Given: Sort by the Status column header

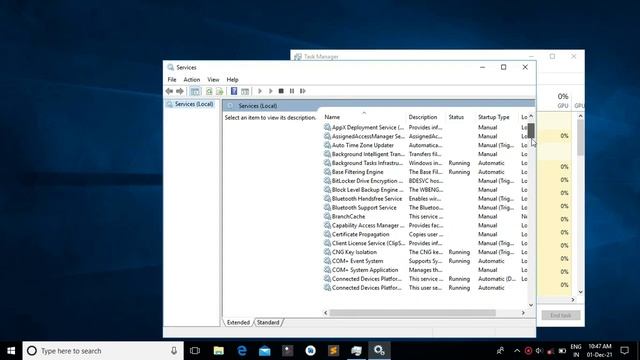Looking at the screenshot, I should coord(461,117).
